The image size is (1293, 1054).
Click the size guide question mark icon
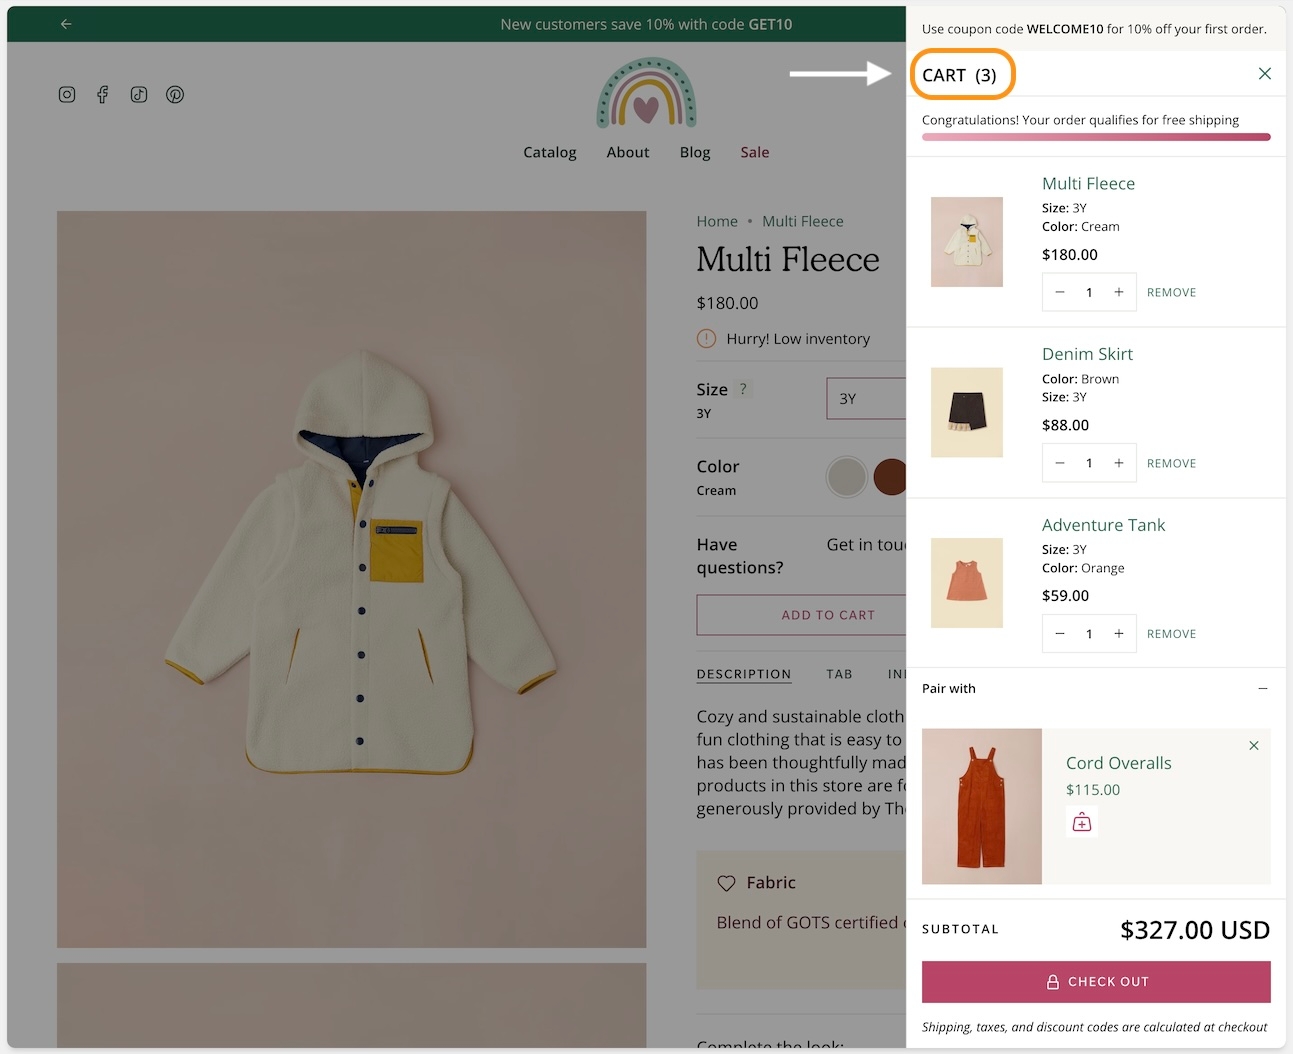click(x=743, y=389)
